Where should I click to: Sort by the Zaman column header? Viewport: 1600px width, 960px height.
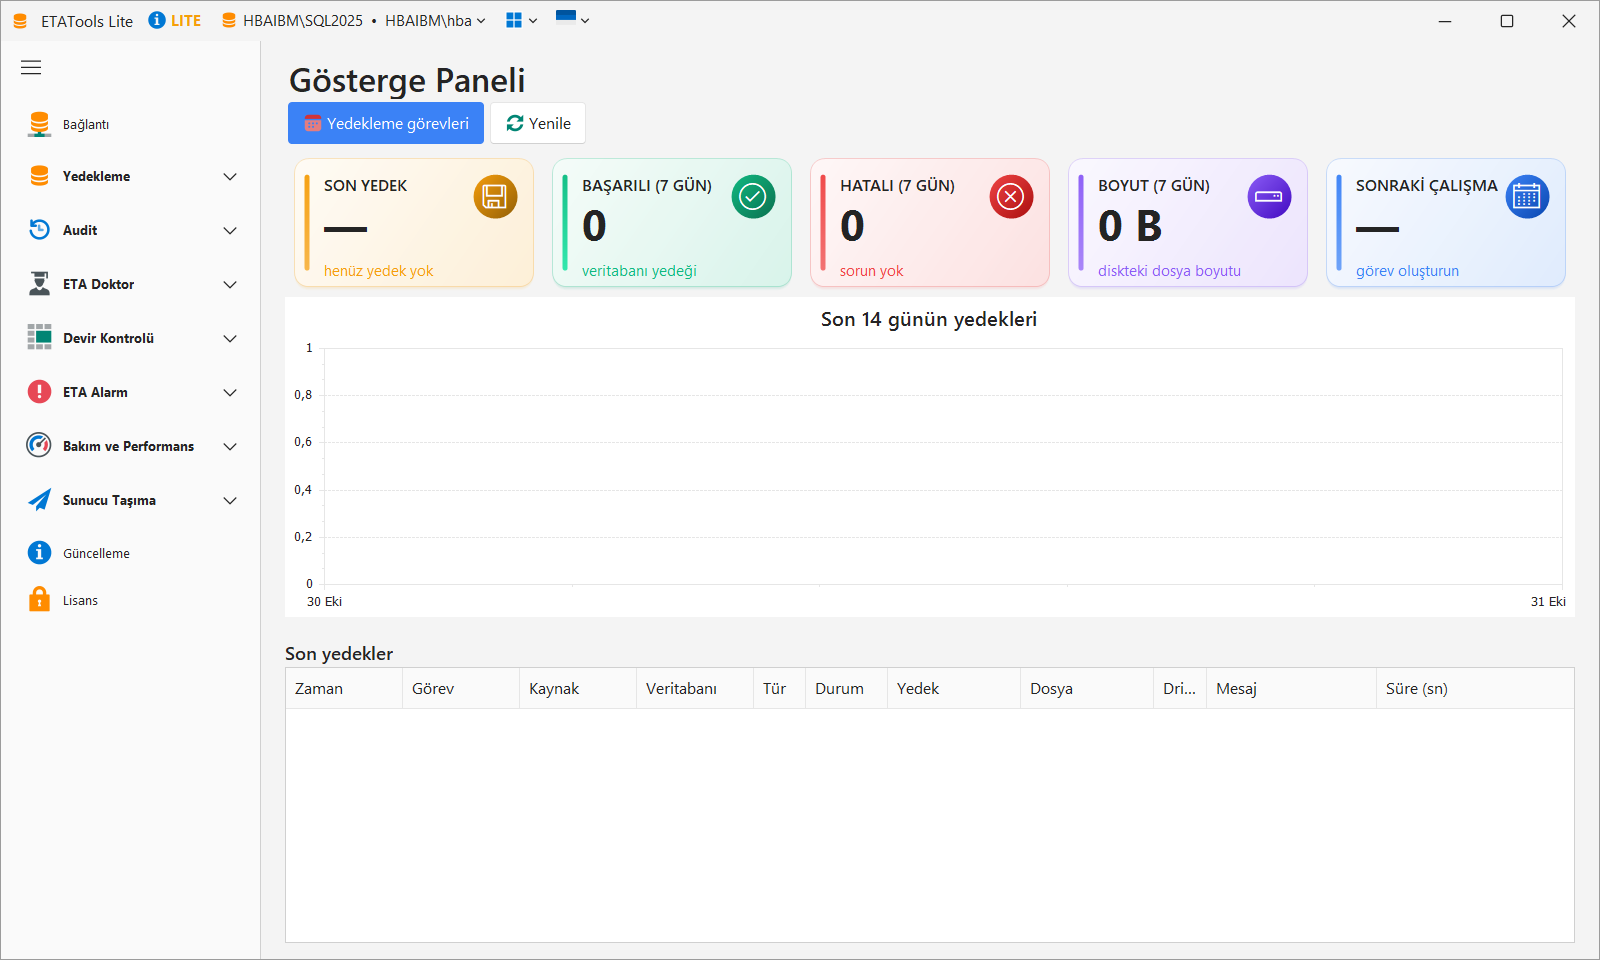coord(344,688)
